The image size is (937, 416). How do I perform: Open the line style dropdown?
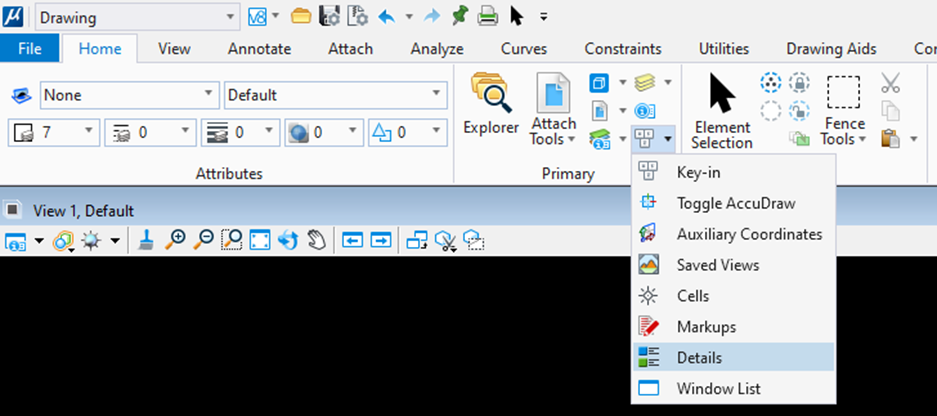click(151, 132)
